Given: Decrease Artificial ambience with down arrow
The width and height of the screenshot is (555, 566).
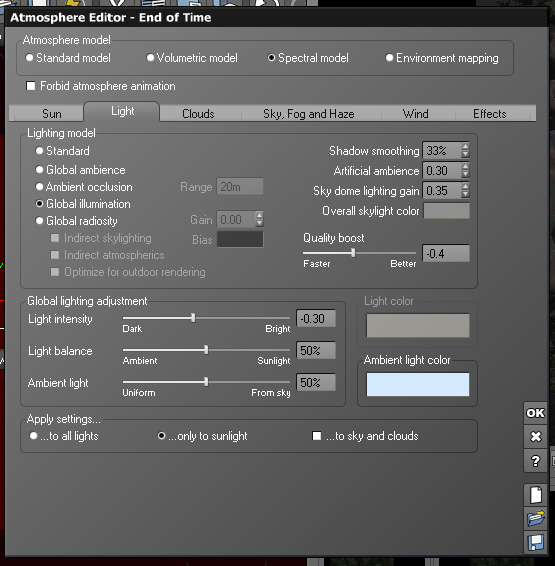Looking at the screenshot, I should point(465,174).
